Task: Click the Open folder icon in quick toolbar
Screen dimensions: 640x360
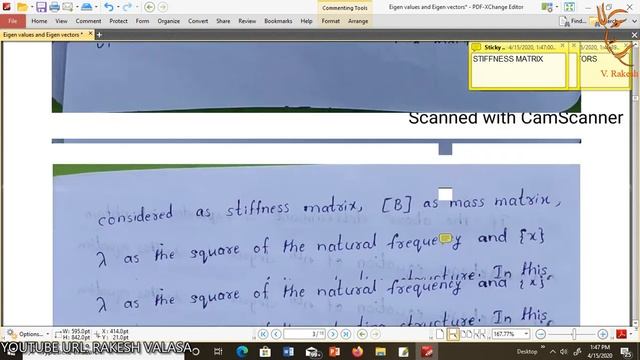Action: [22, 7]
